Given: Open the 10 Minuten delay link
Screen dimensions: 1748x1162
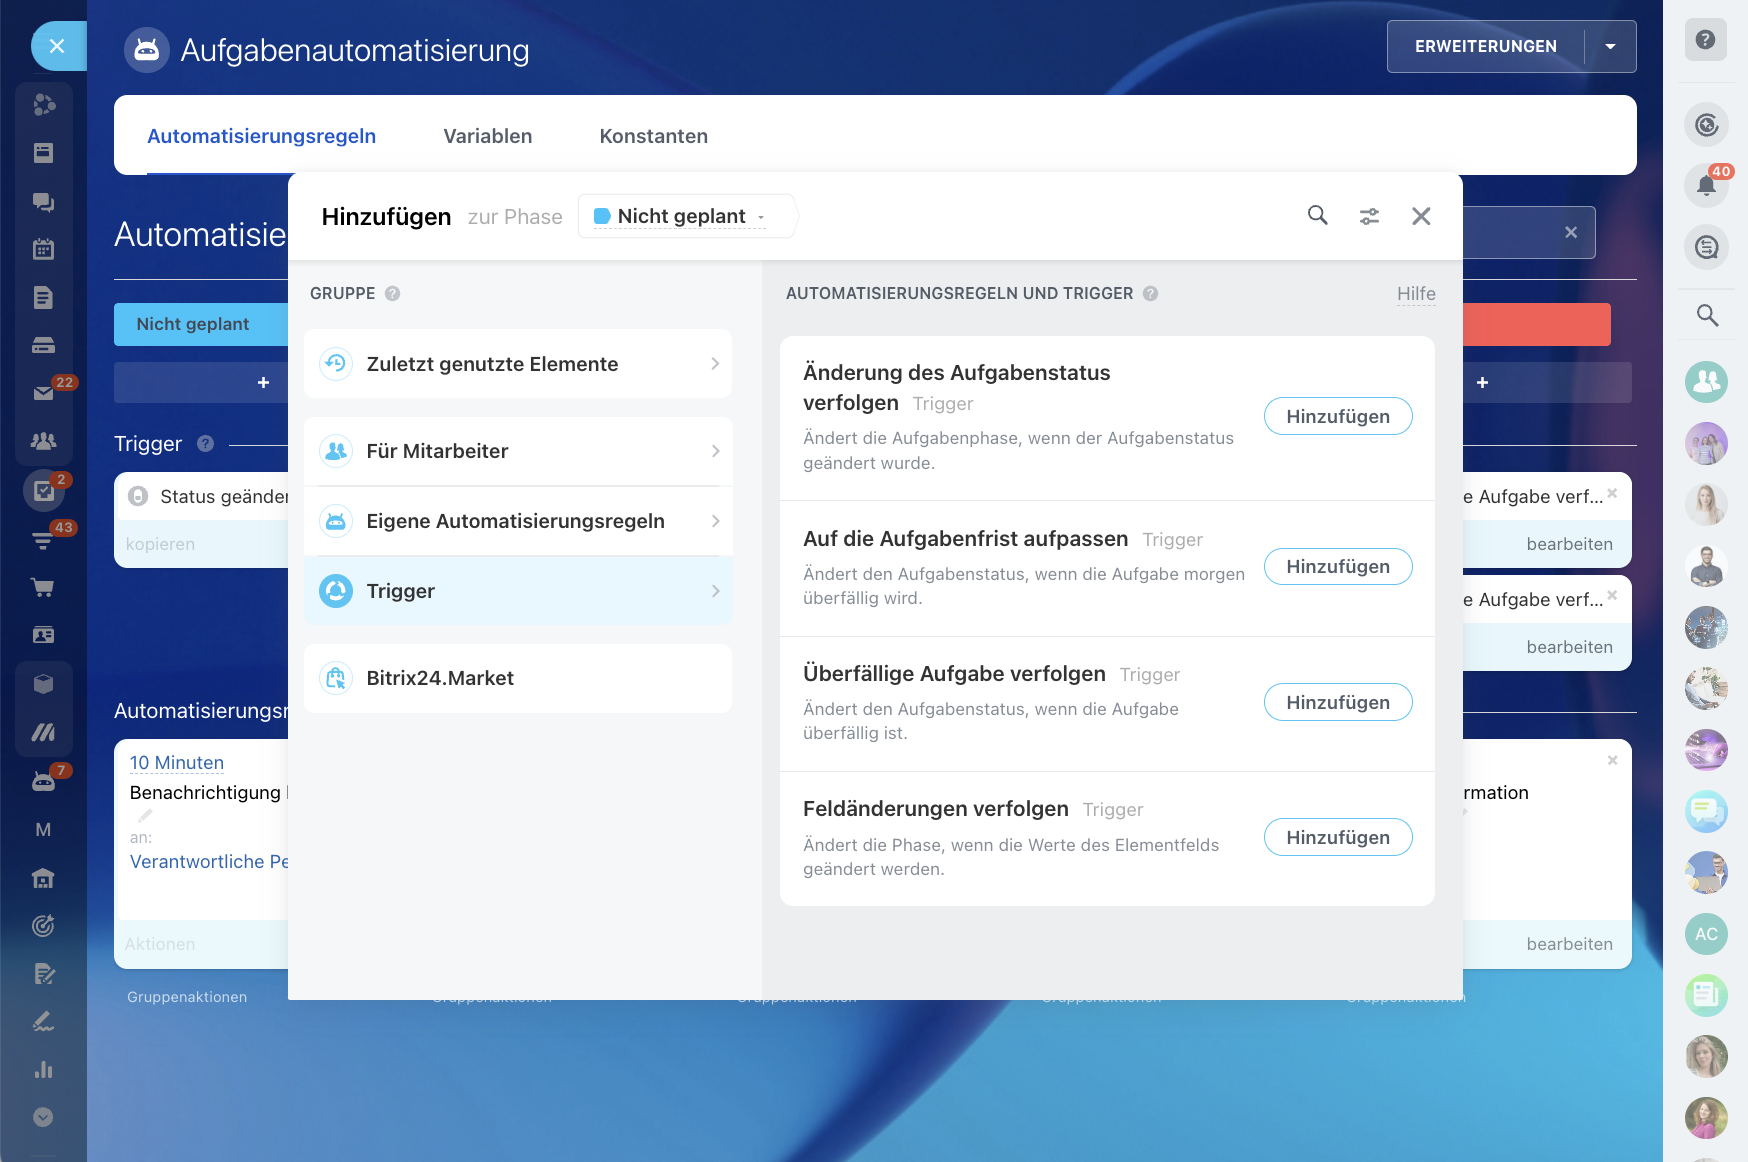Looking at the screenshot, I should pyautogui.click(x=177, y=763).
